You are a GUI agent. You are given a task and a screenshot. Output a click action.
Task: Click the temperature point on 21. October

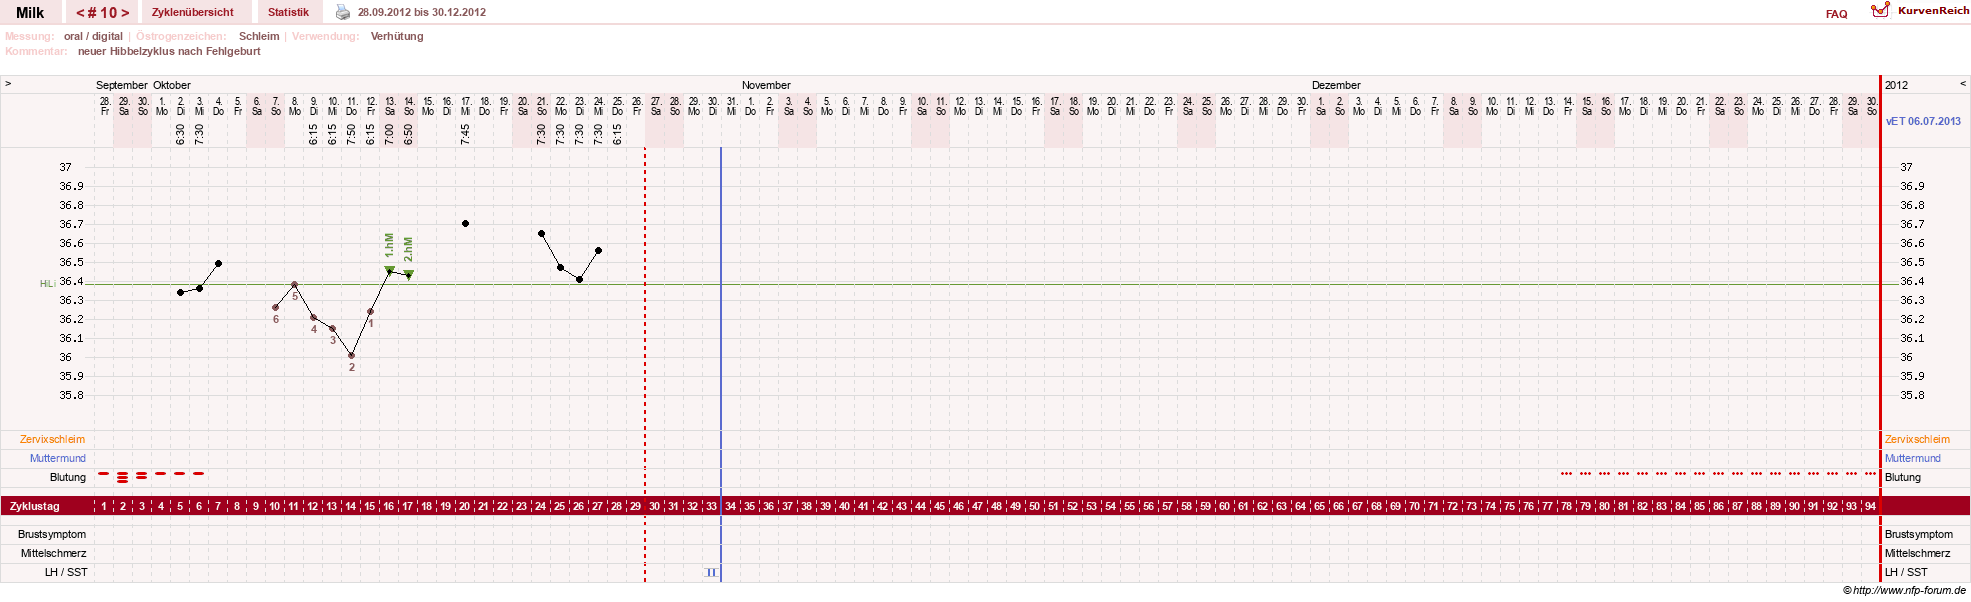(542, 233)
